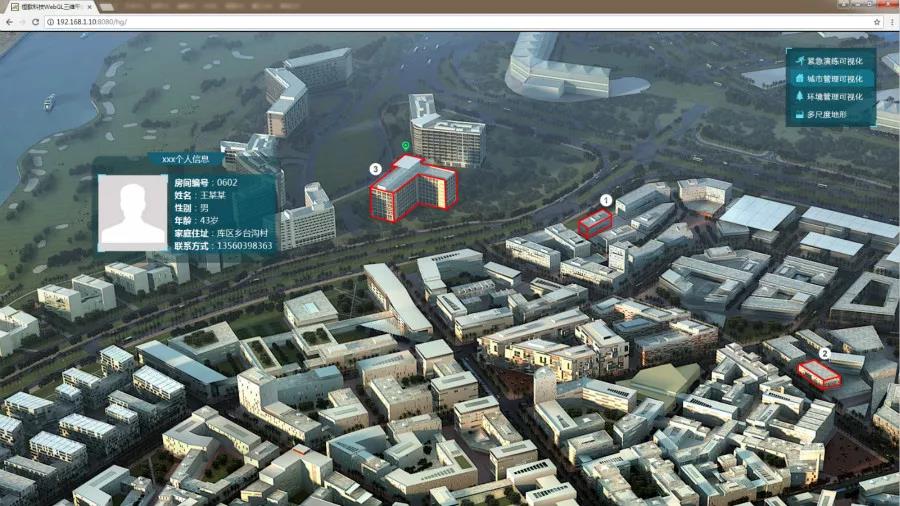This screenshot has width=900, height=506.
Task: Bookmark the page with the star icon
Action: pyautogui.click(x=876, y=22)
